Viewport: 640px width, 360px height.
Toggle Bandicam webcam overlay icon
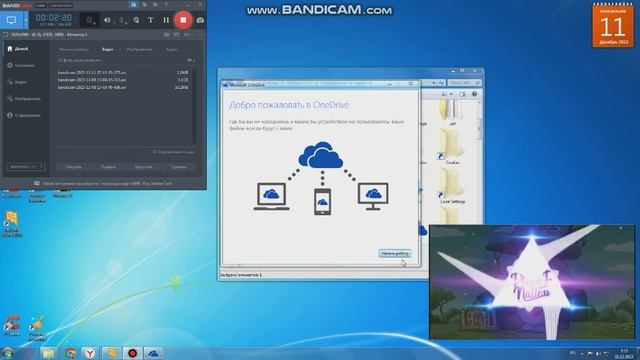point(89,20)
